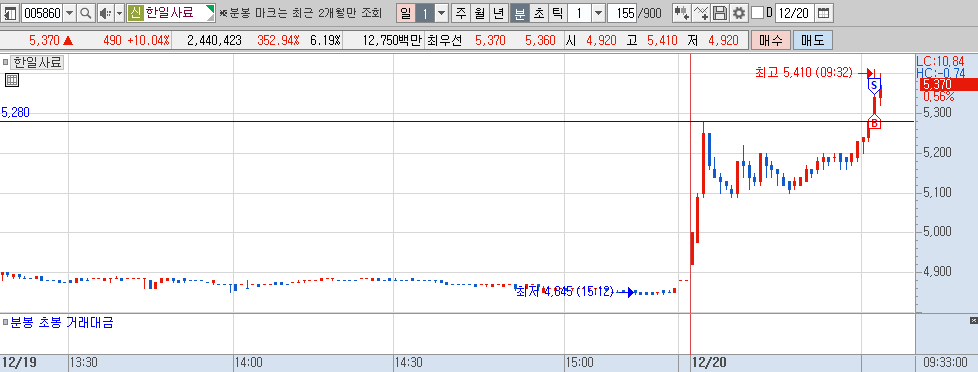Click the floppy disk save icon
The height and width of the screenshot is (372, 978).
[720, 12]
